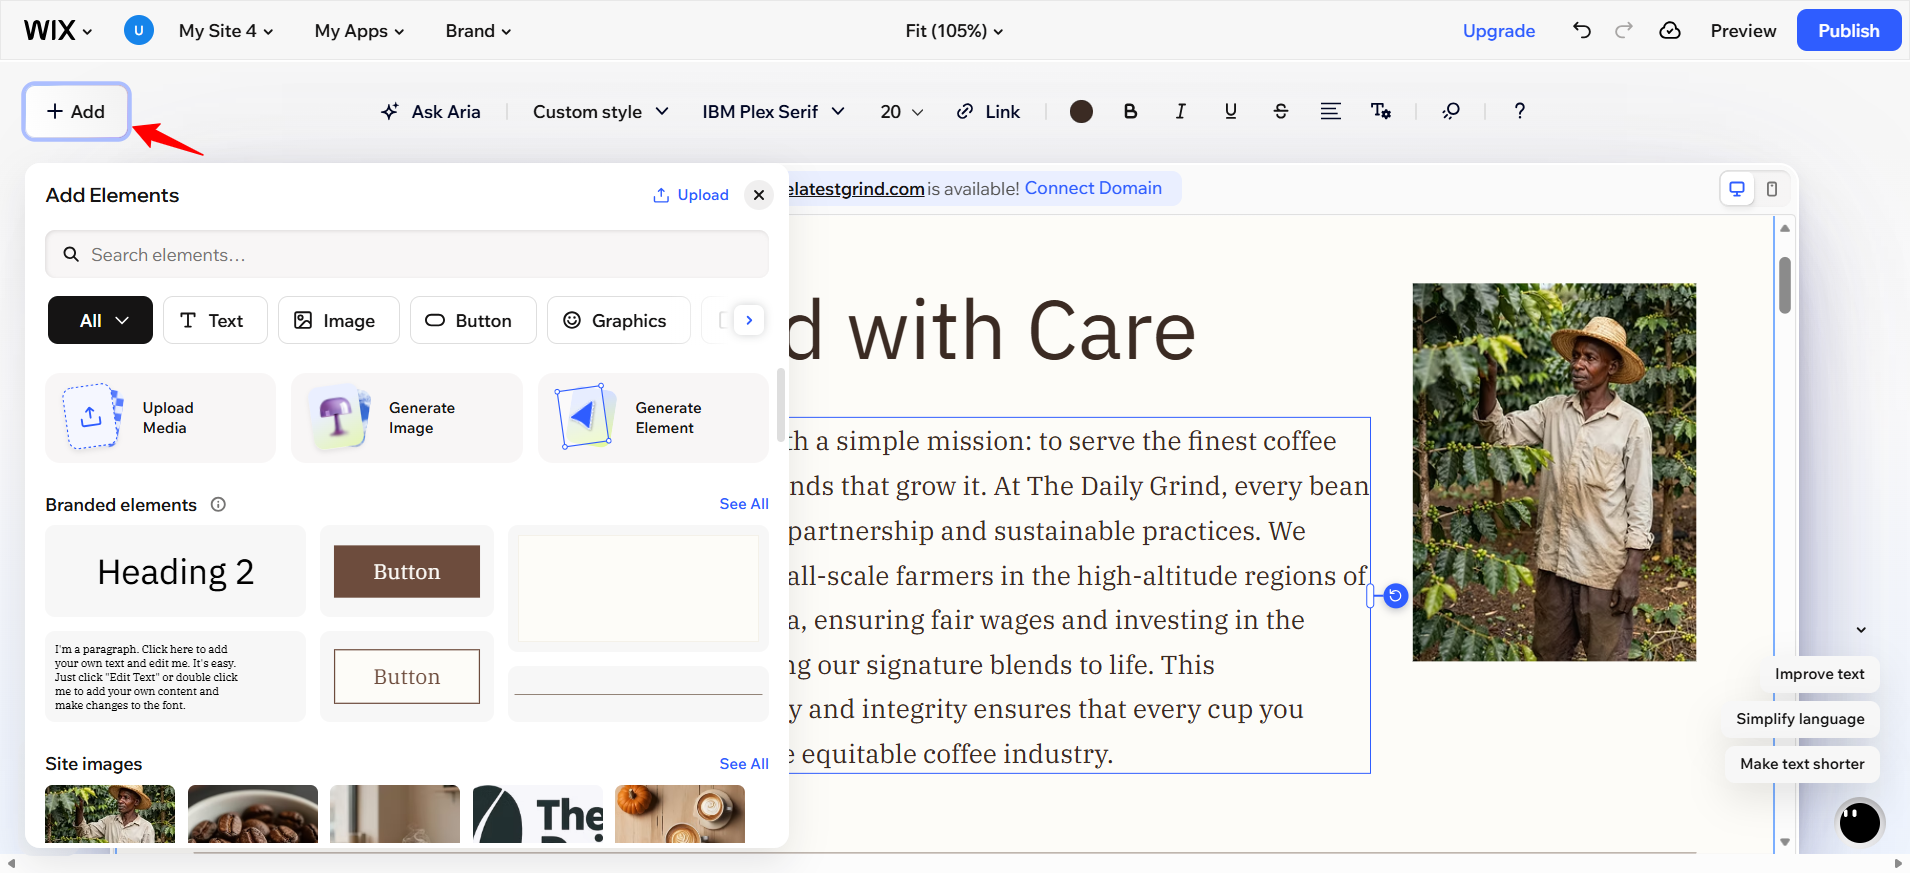Open the font size 20 dropdown
Viewport: 1910px width, 873px height.
click(x=901, y=111)
